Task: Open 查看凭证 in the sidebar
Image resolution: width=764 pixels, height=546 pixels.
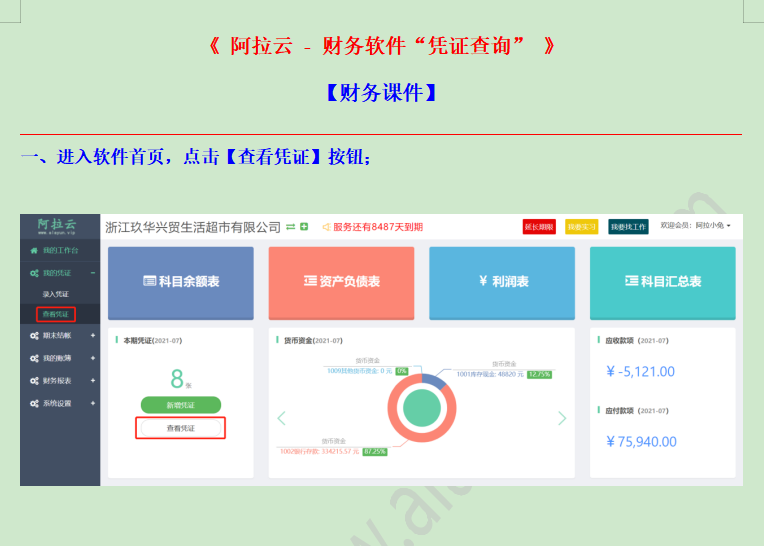Action: (x=56, y=314)
